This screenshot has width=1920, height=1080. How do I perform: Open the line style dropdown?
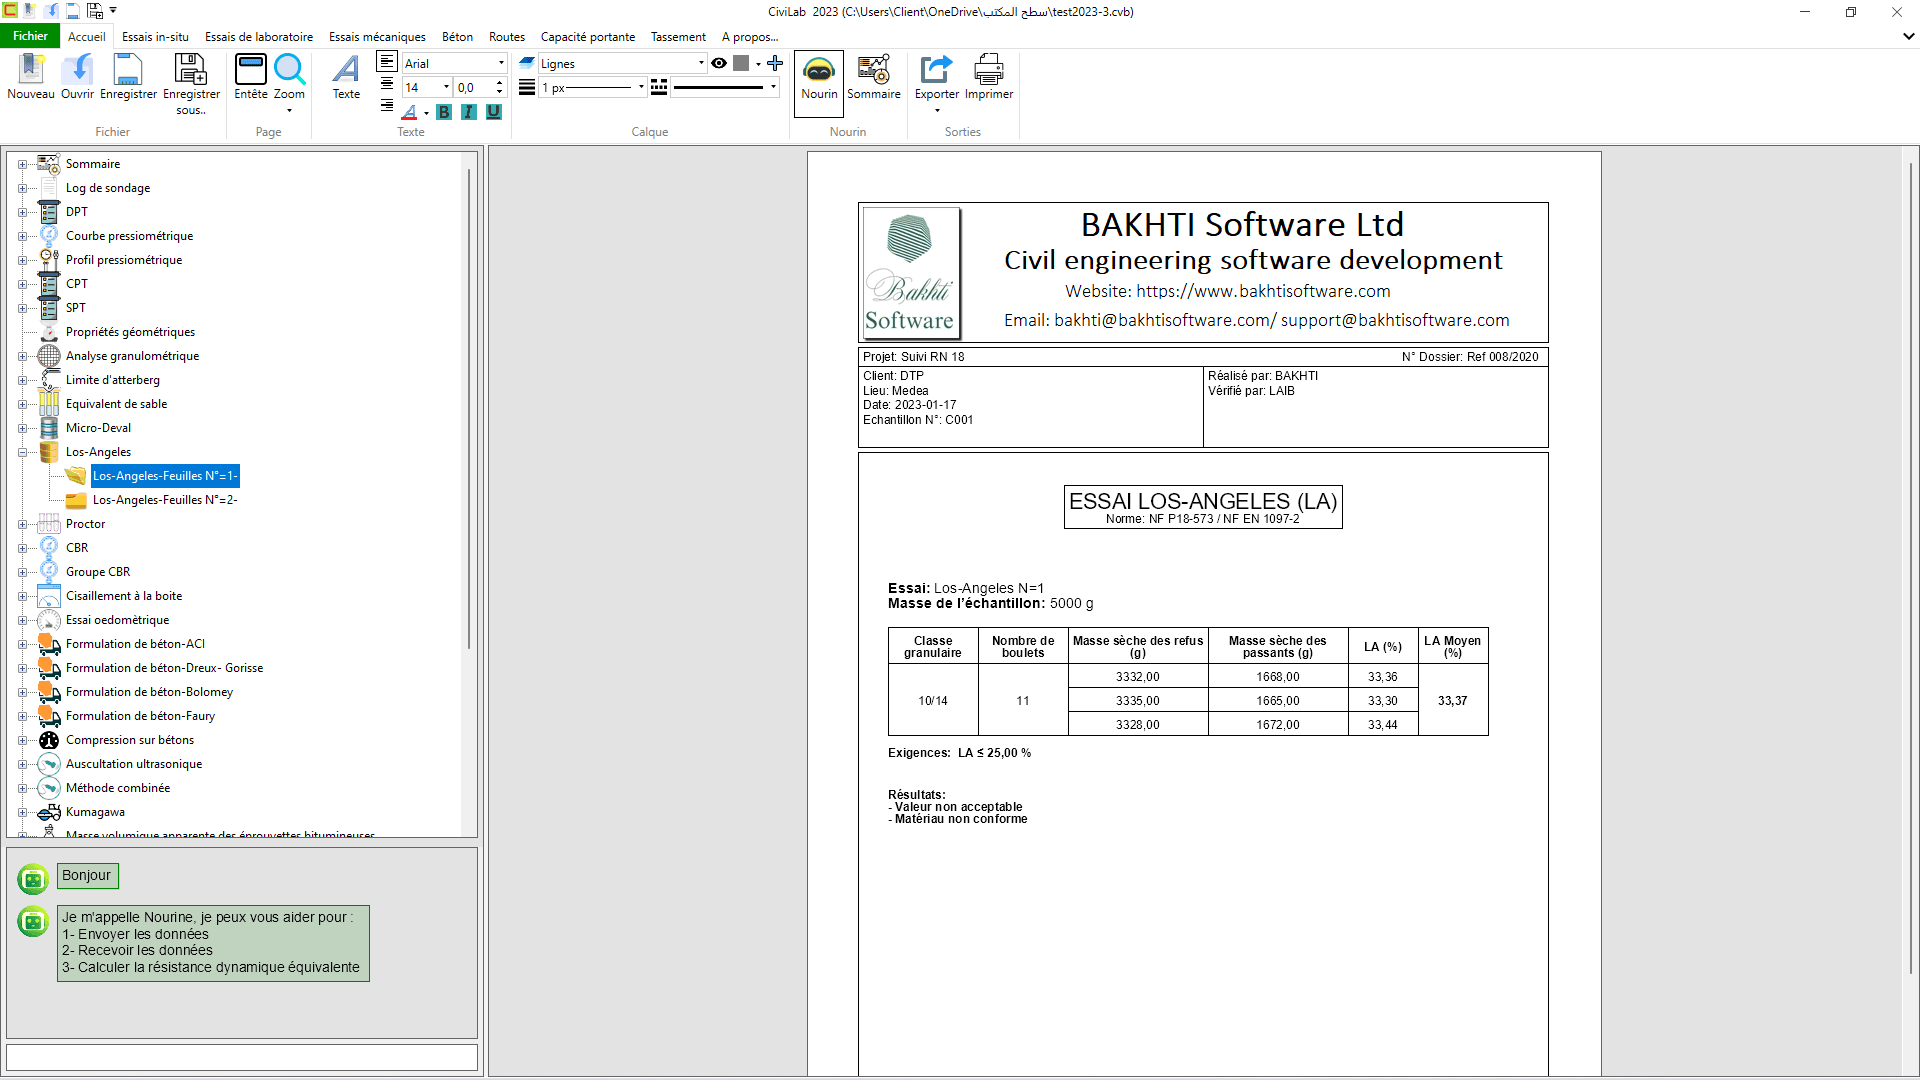(x=773, y=87)
